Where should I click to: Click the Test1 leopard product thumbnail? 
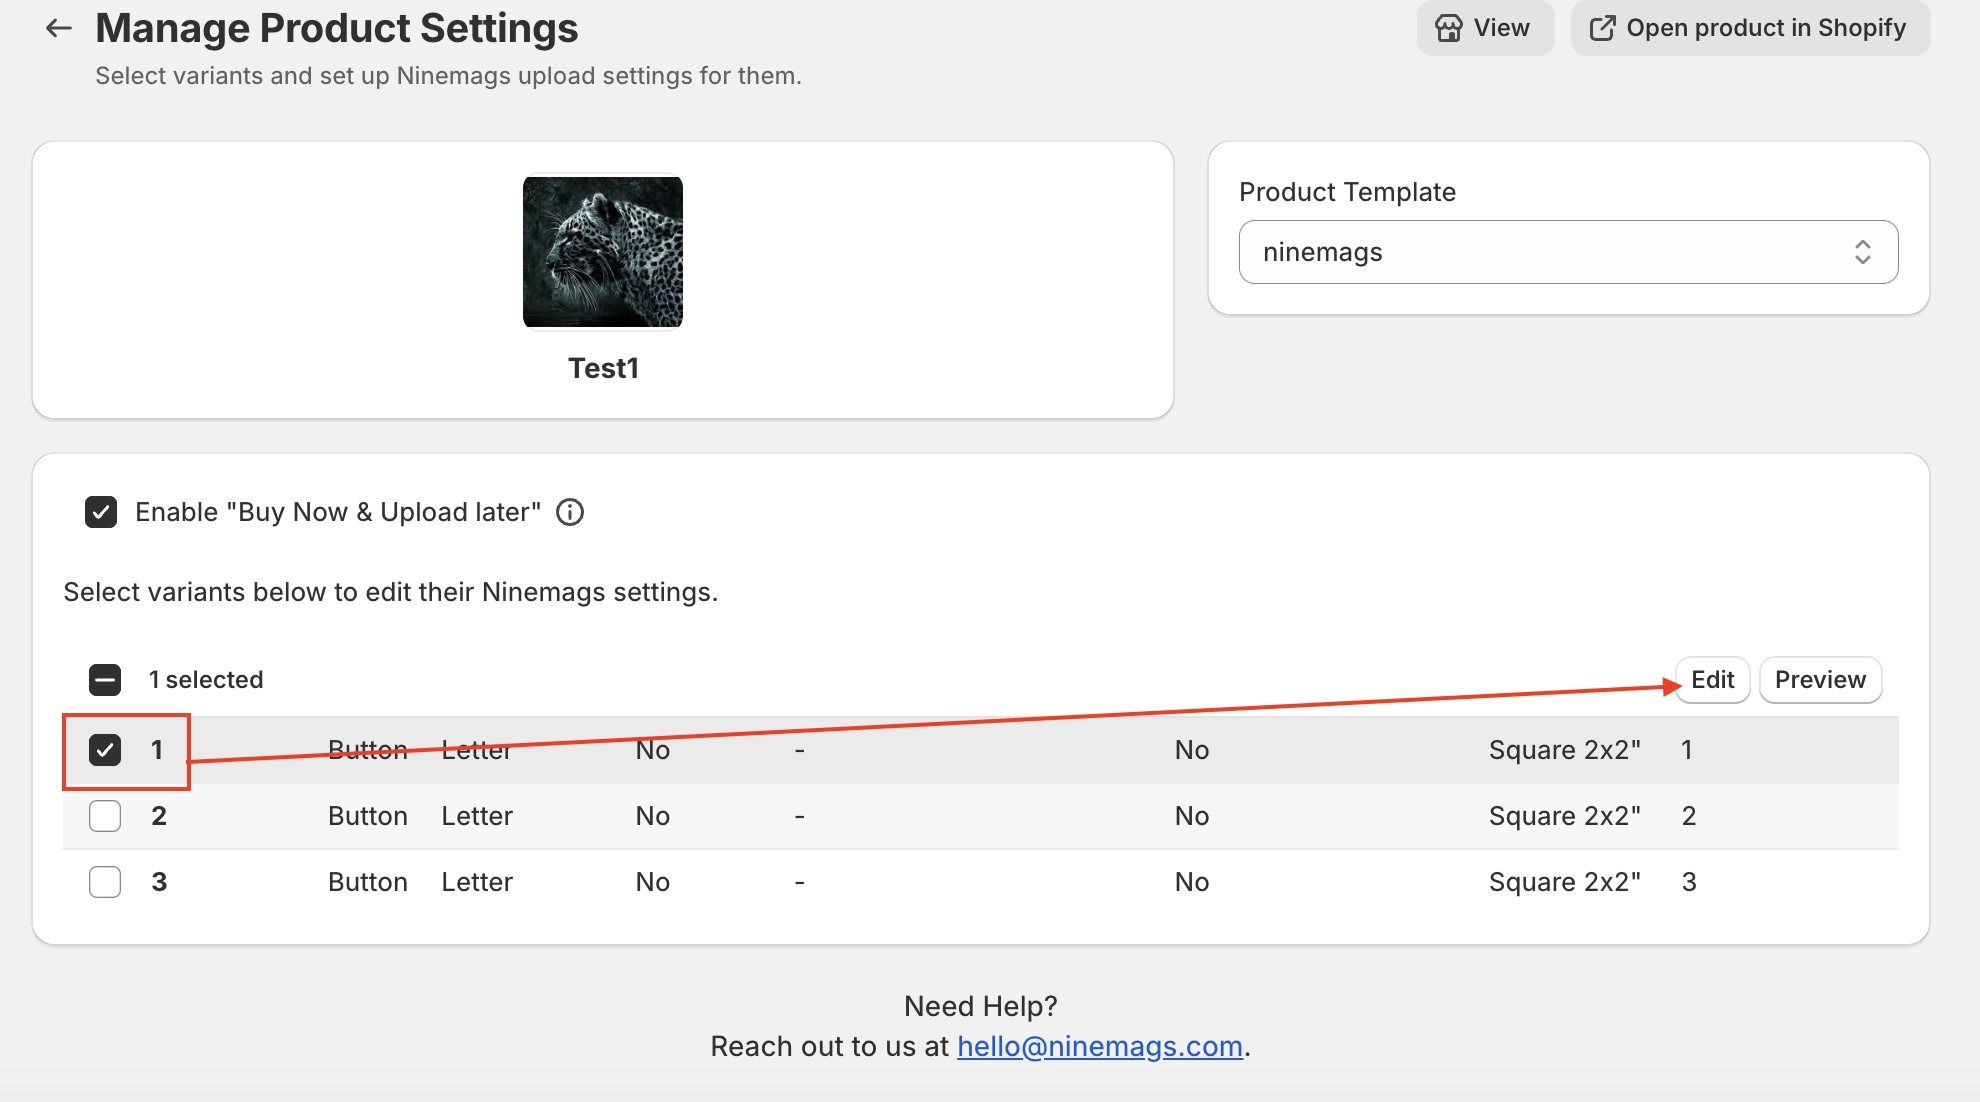coord(603,252)
